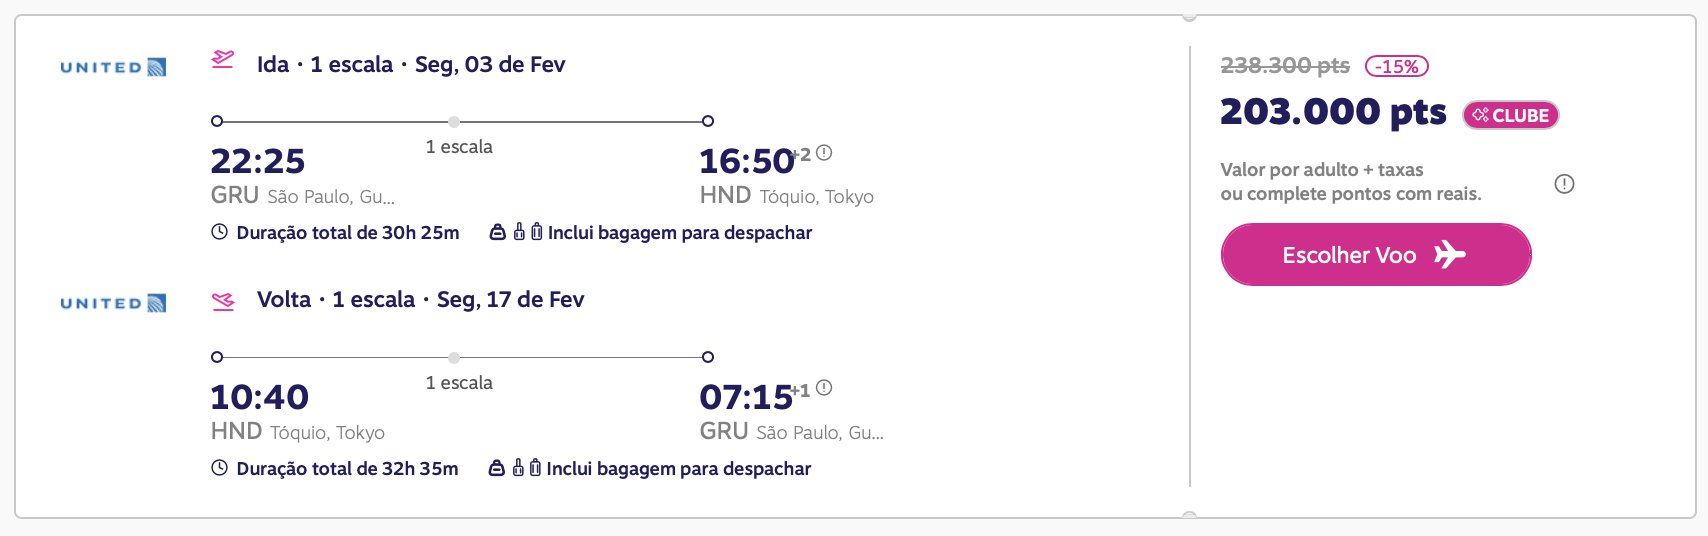The height and width of the screenshot is (536, 1708).
Task: Click the Escolher Voo button
Action: click(x=1376, y=255)
